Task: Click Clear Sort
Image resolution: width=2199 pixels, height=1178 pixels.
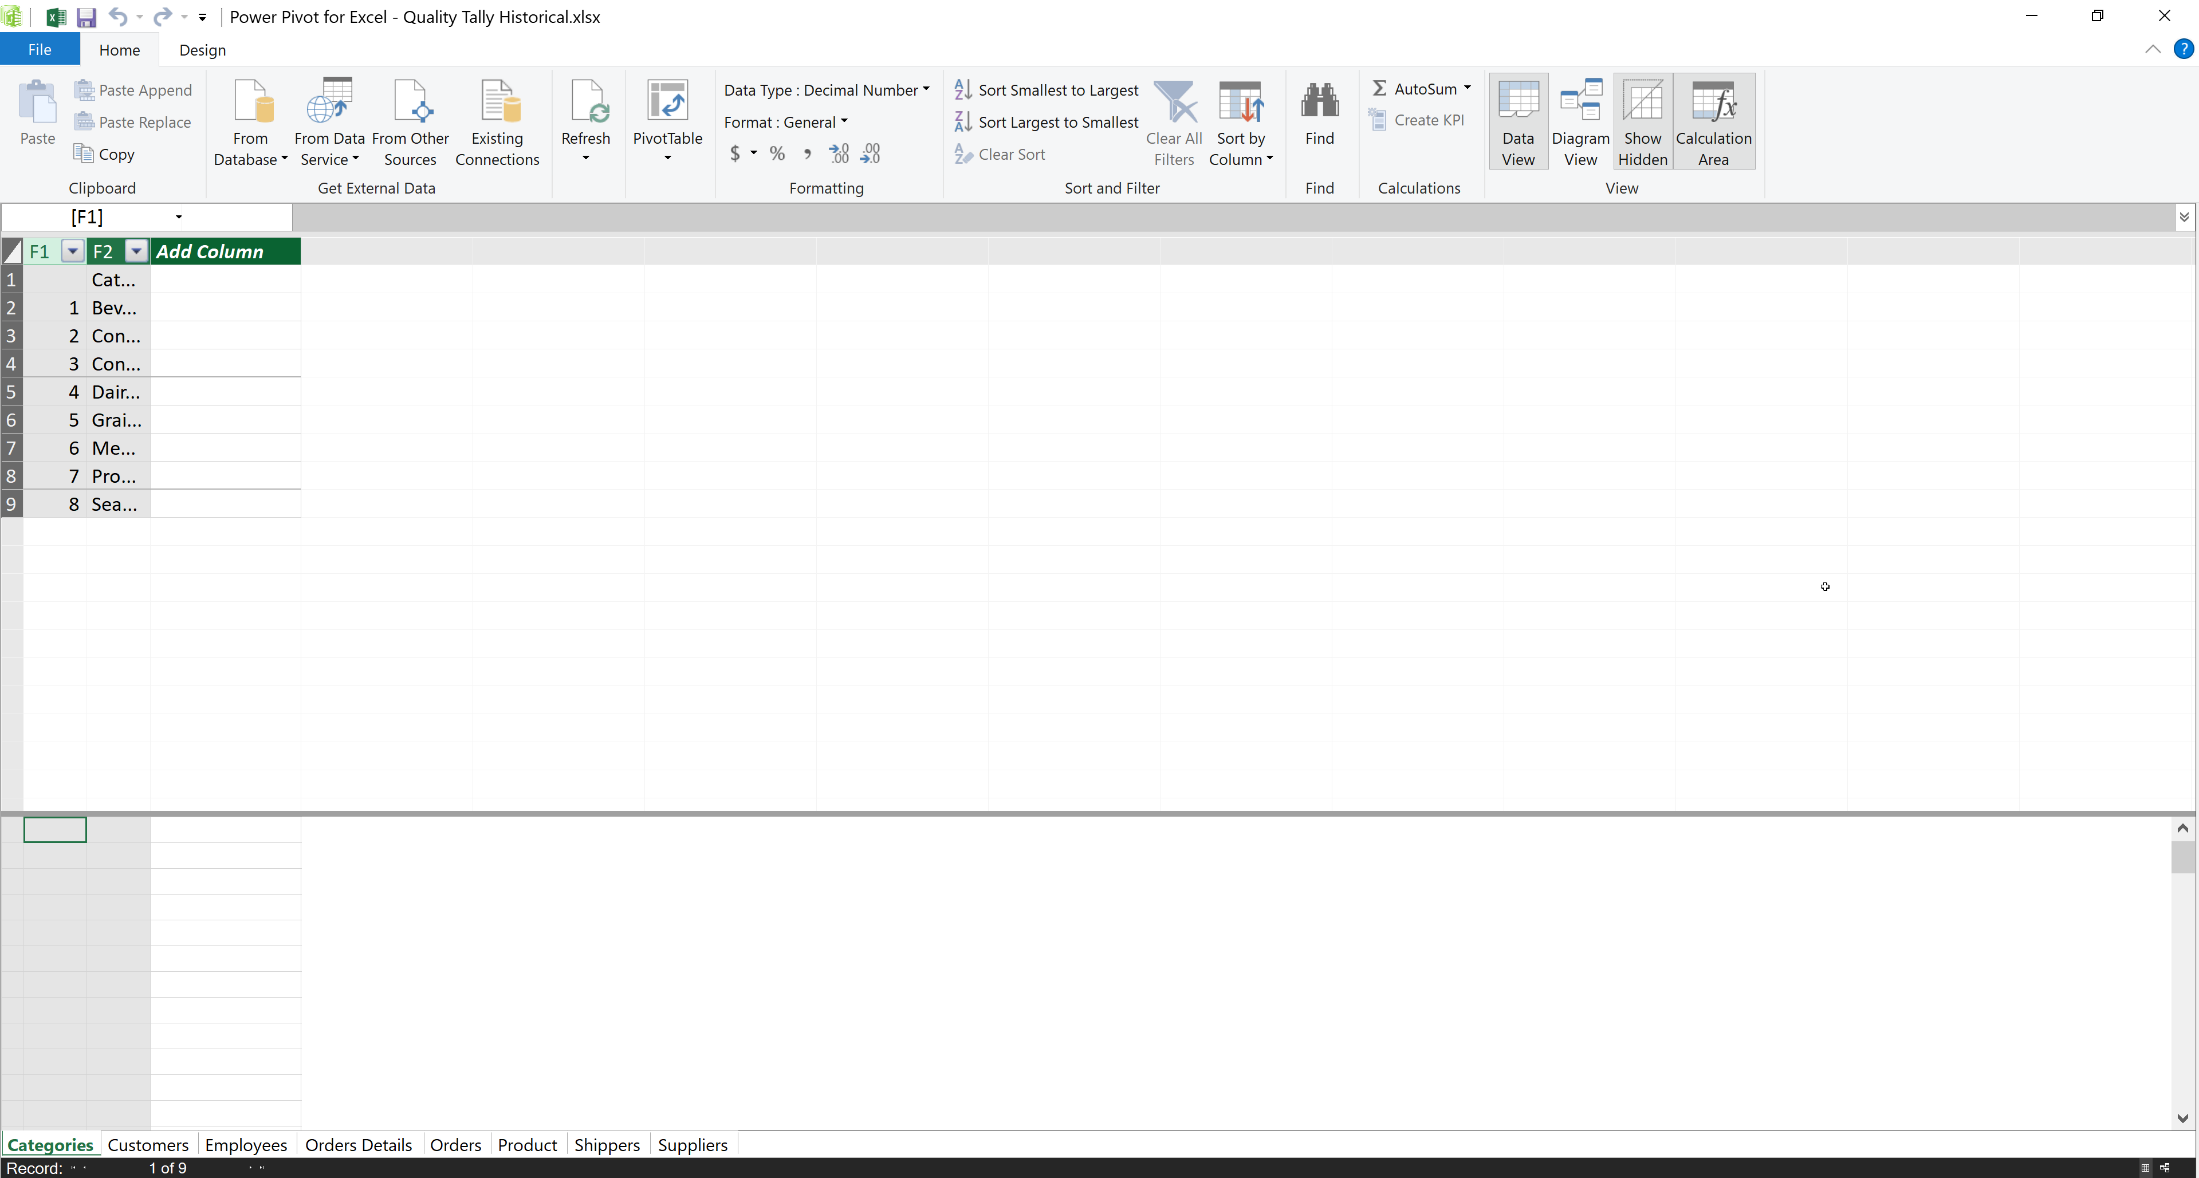Action: coord(1000,154)
